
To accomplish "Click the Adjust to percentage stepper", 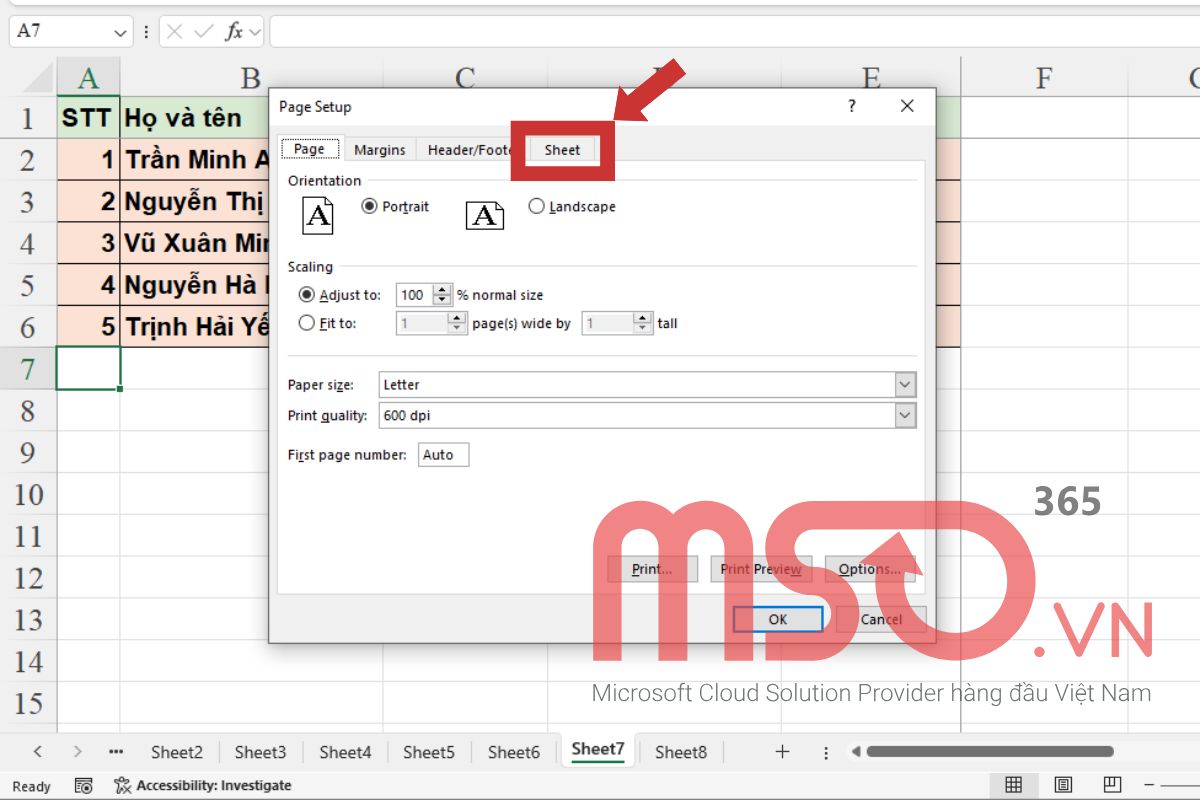I will (x=442, y=295).
